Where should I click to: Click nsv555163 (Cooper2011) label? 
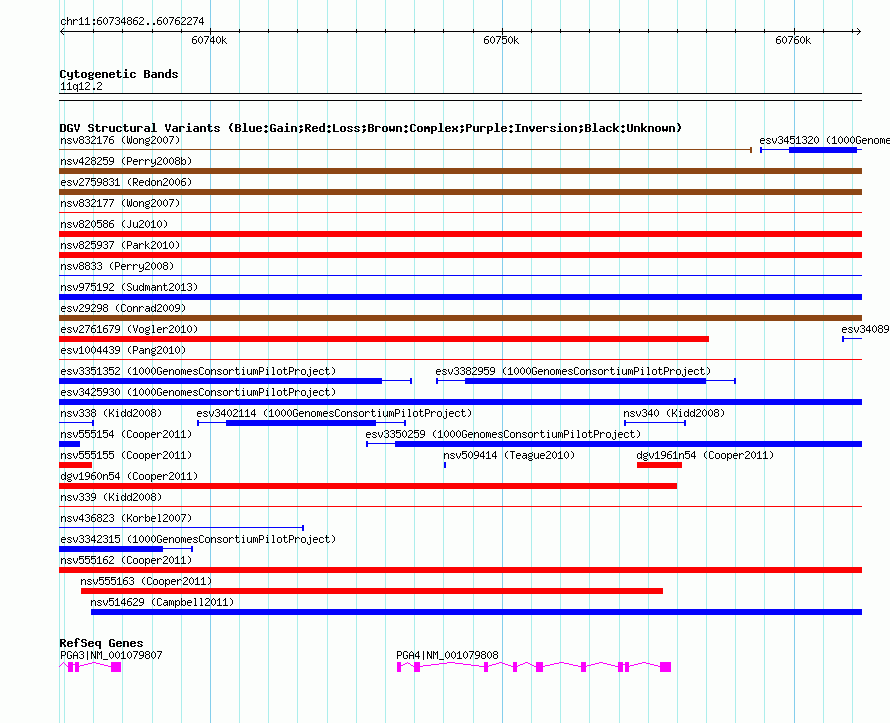146,581
